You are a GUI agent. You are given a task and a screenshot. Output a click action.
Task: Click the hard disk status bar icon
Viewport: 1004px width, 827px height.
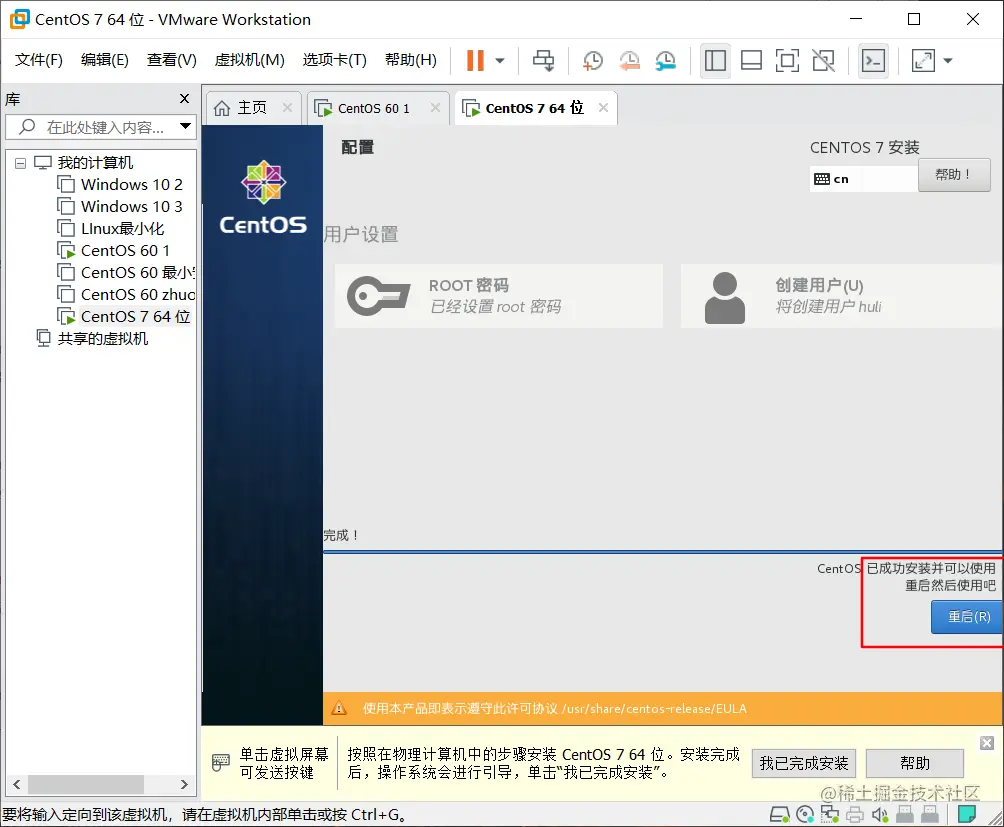[x=779, y=814]
